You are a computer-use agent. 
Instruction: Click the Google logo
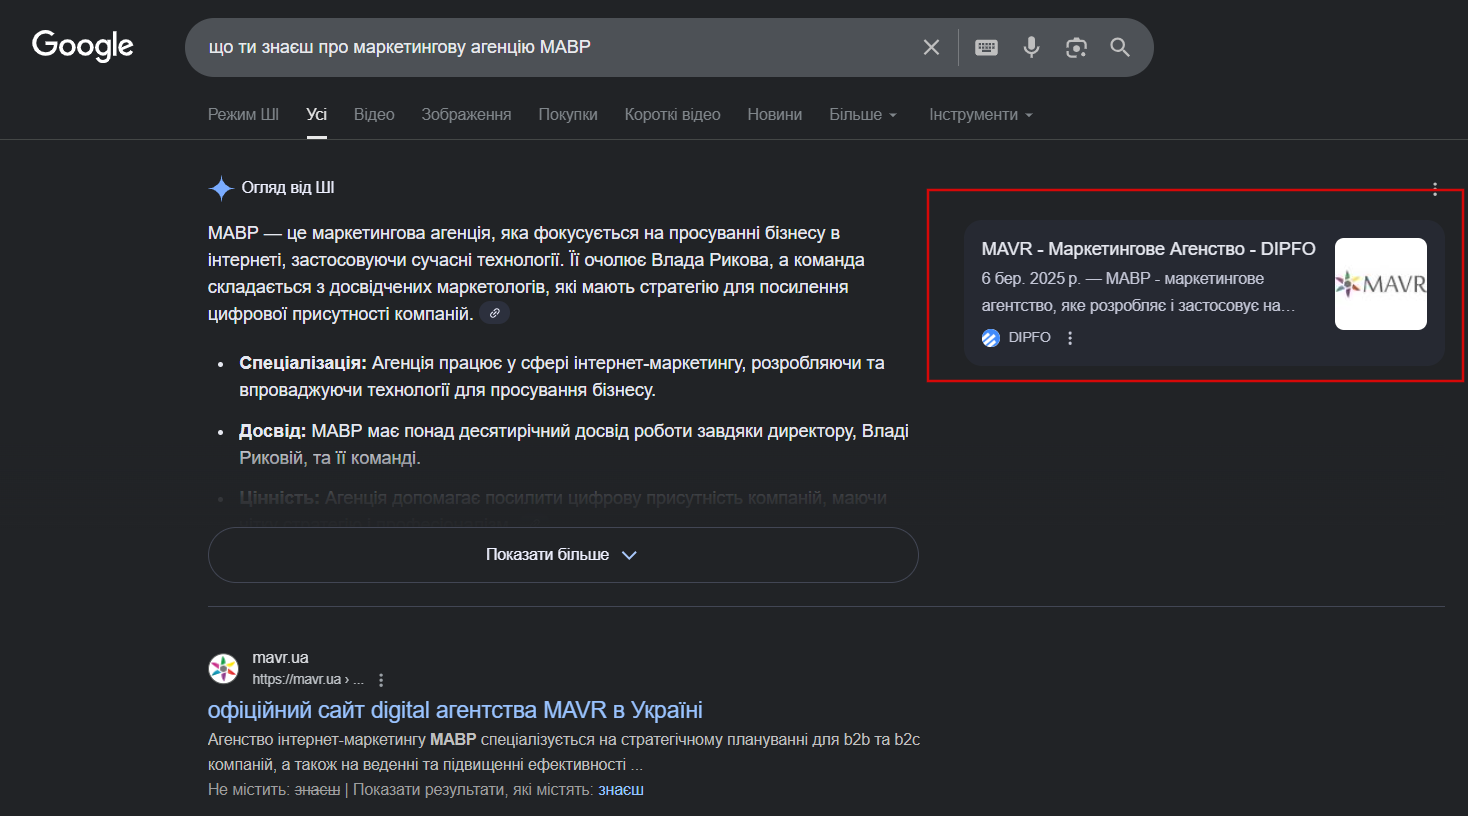(x=83, y=45)
